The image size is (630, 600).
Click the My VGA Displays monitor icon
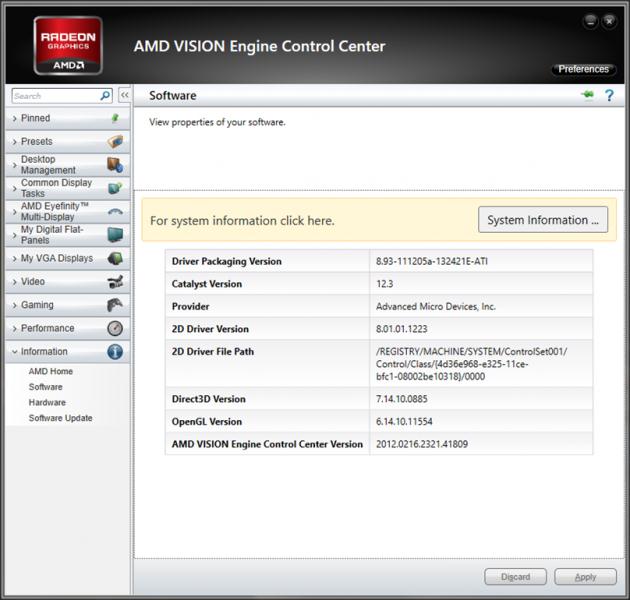pos(115,258)
